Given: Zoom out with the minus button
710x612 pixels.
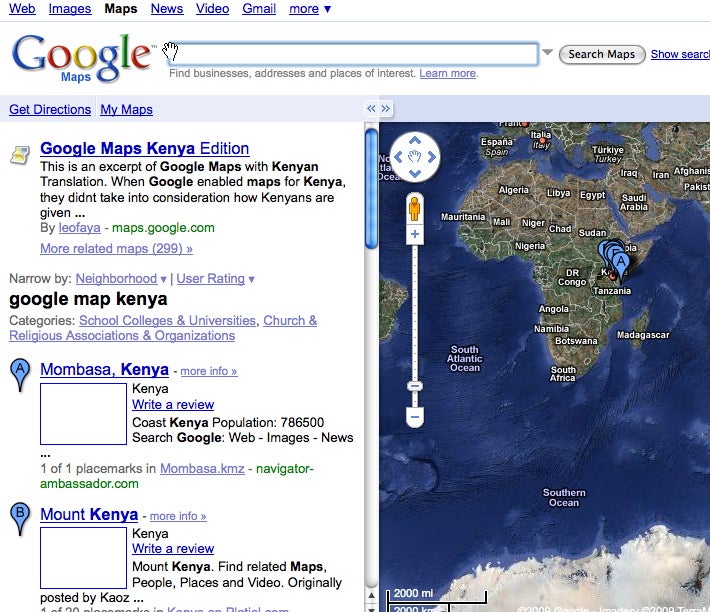Looking at the screenshot, I should (415, 416).
